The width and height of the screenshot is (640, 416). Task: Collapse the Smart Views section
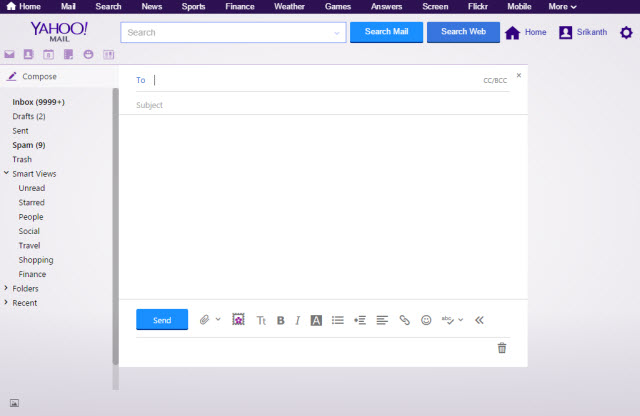(x=6, y=173)
